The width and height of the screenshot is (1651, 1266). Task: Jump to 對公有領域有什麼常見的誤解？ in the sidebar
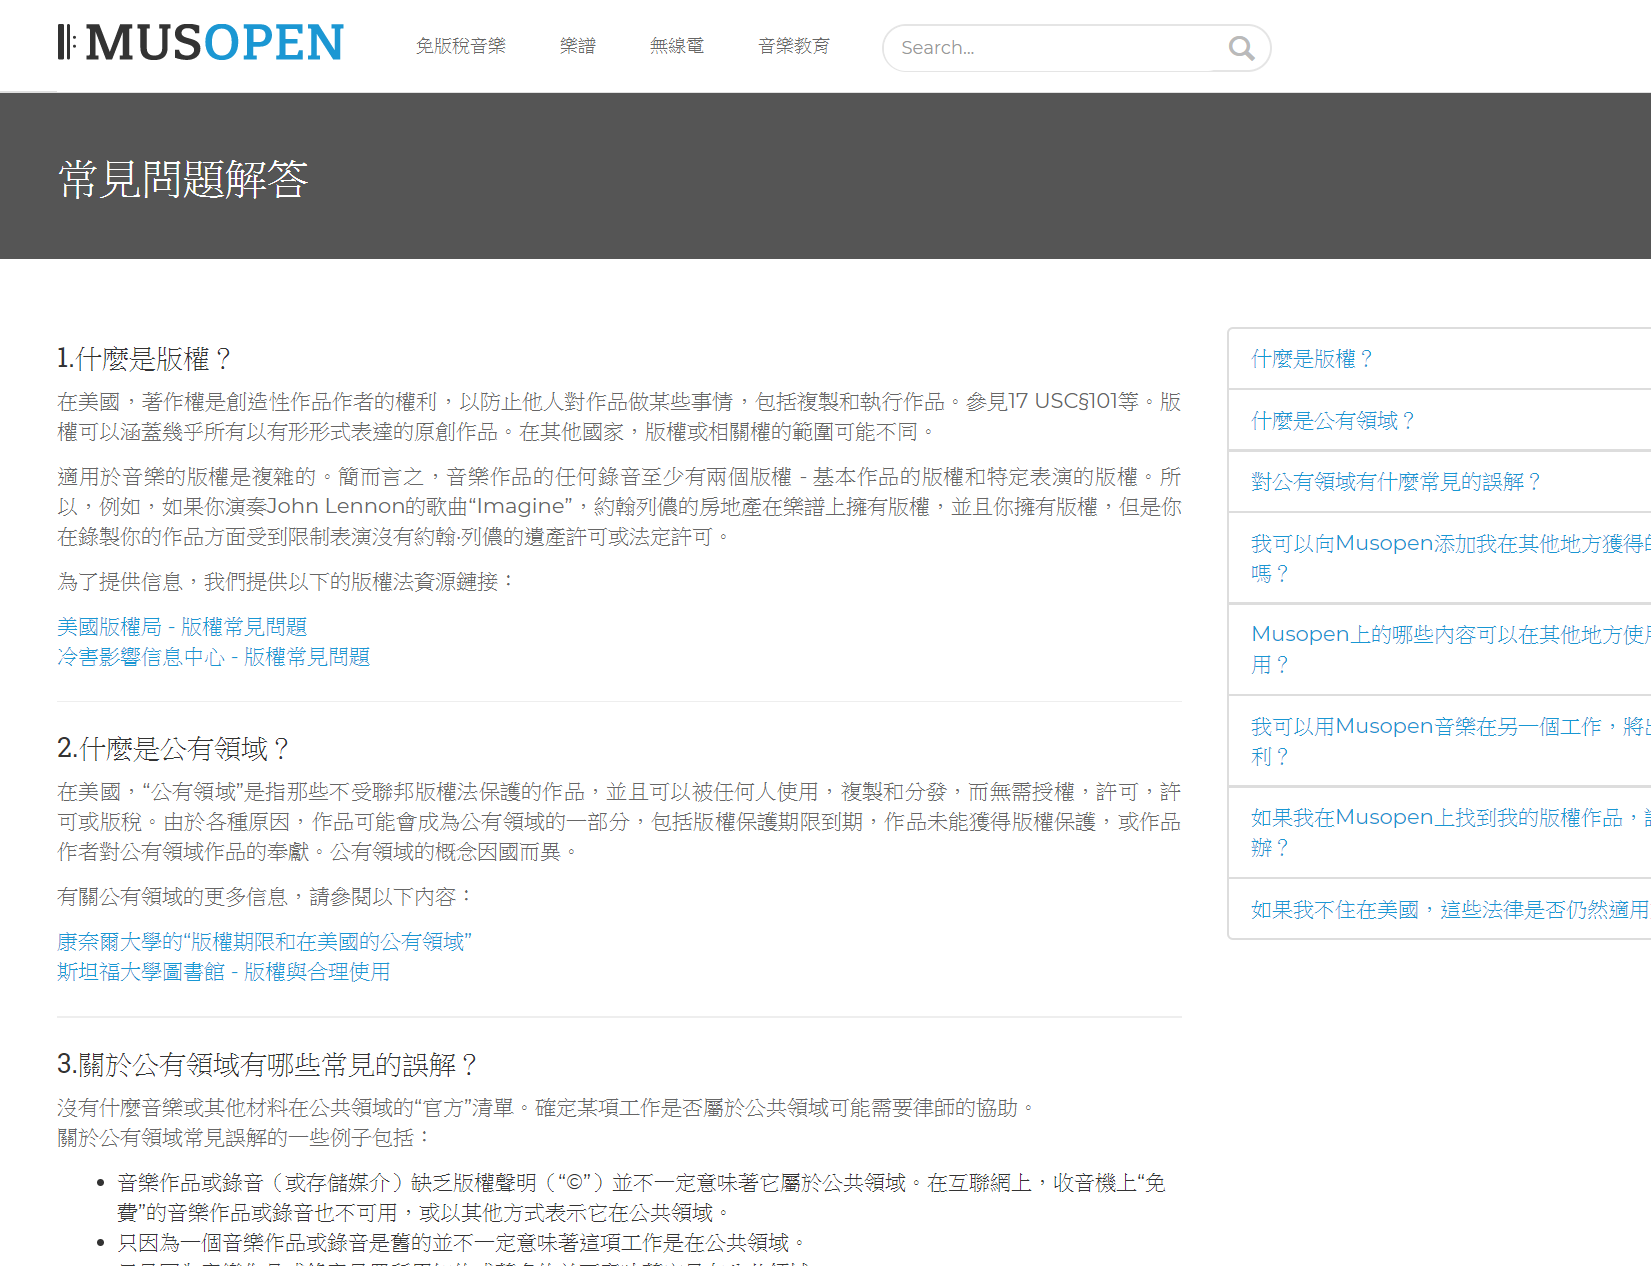(x=1439, y=482)
